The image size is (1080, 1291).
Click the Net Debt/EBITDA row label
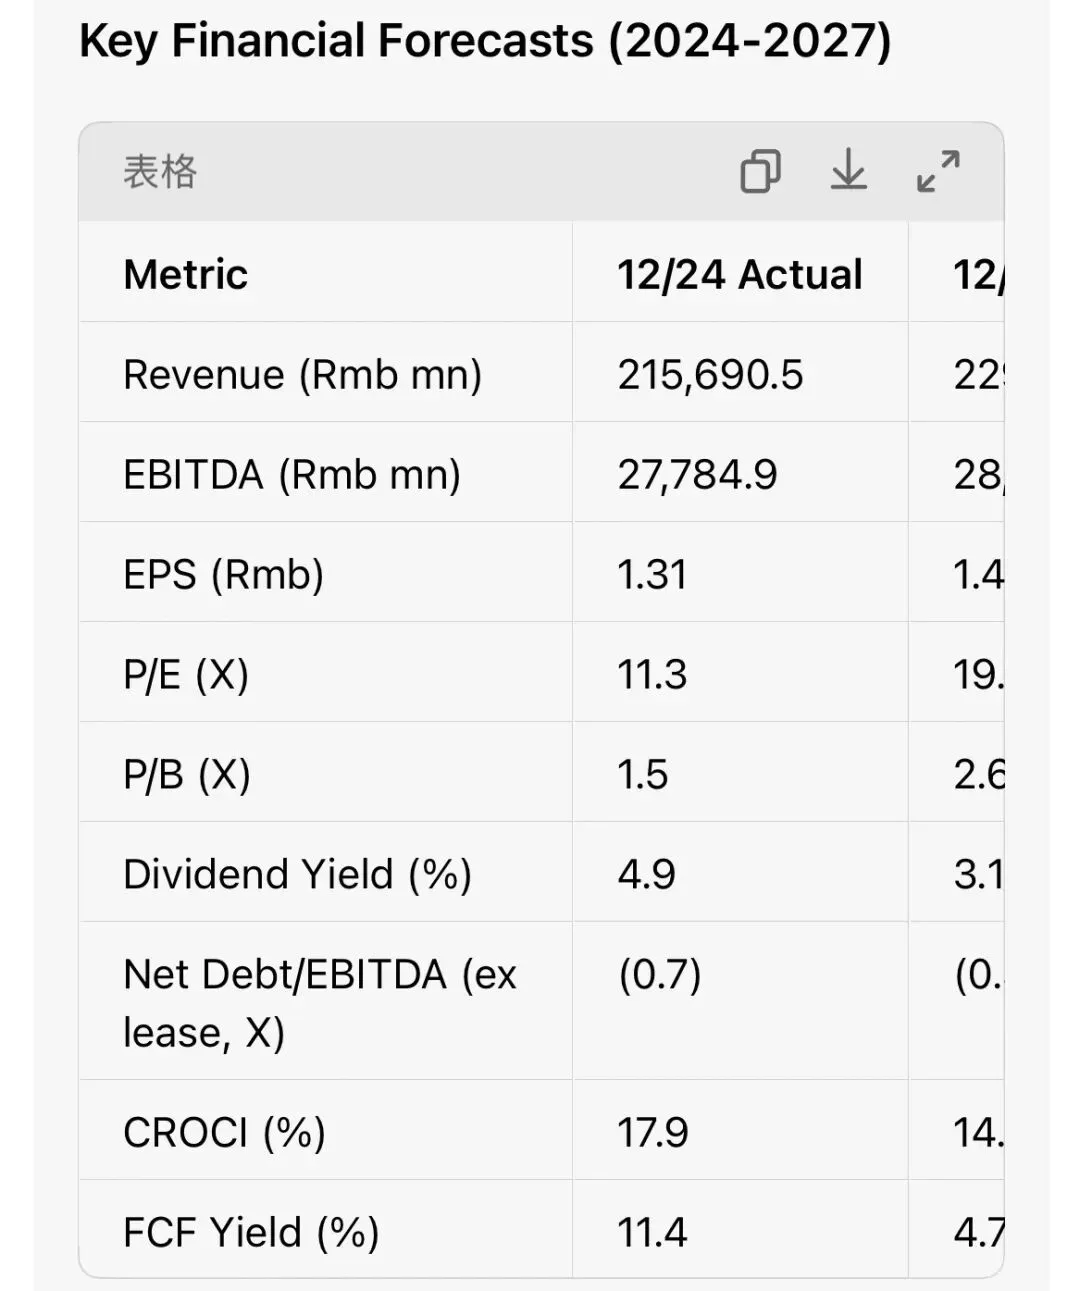click(319, 1002)
